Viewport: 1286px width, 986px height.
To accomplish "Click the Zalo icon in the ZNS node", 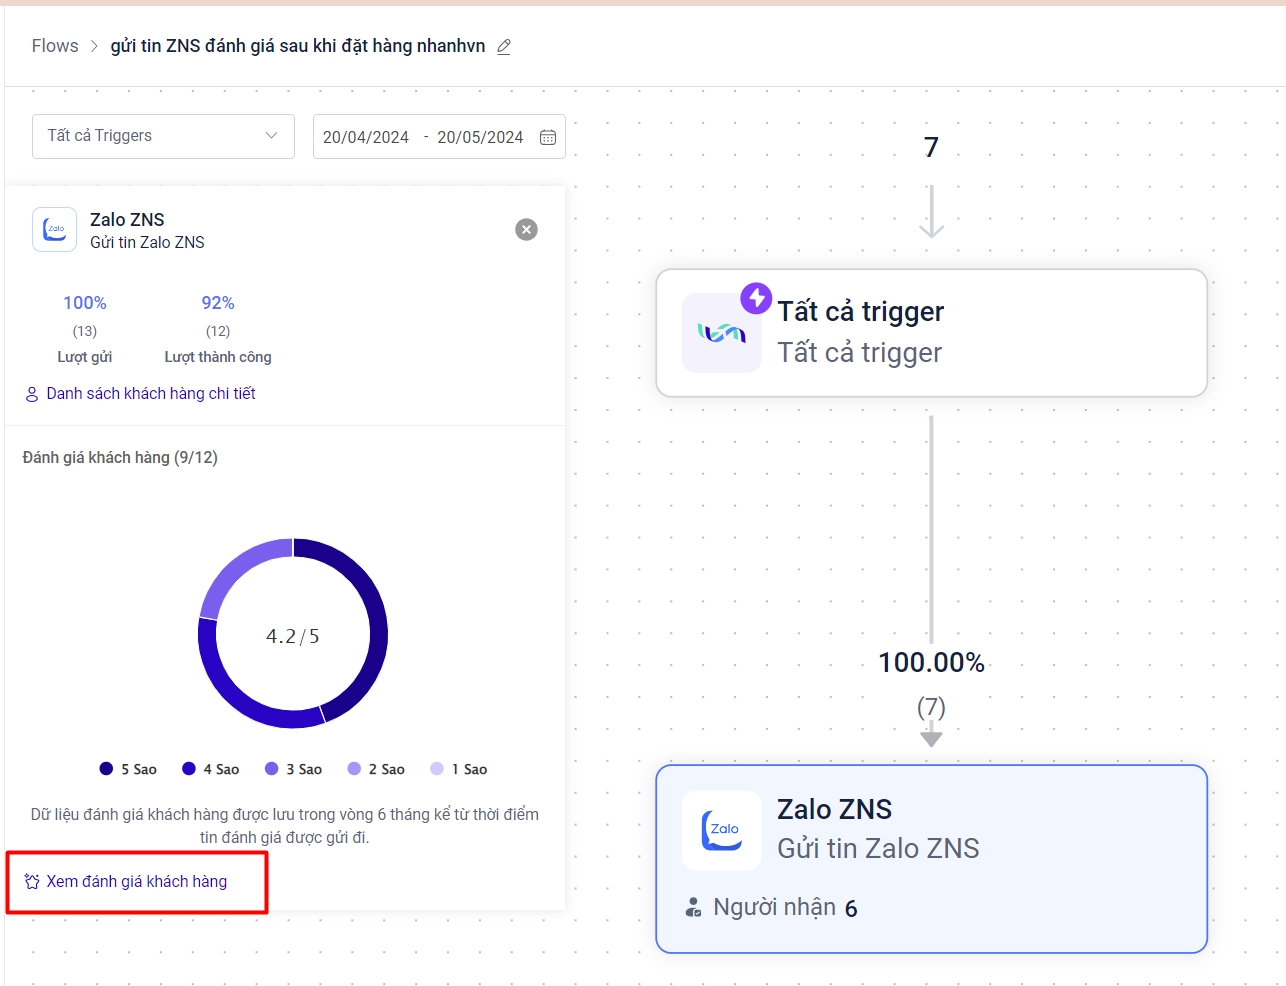I will coord(721,831).
